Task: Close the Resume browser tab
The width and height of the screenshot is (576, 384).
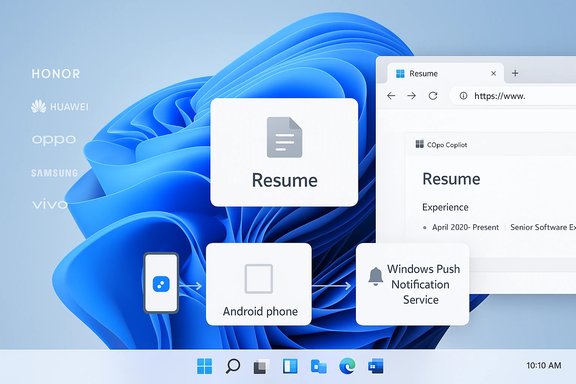Action: point(494,73)
